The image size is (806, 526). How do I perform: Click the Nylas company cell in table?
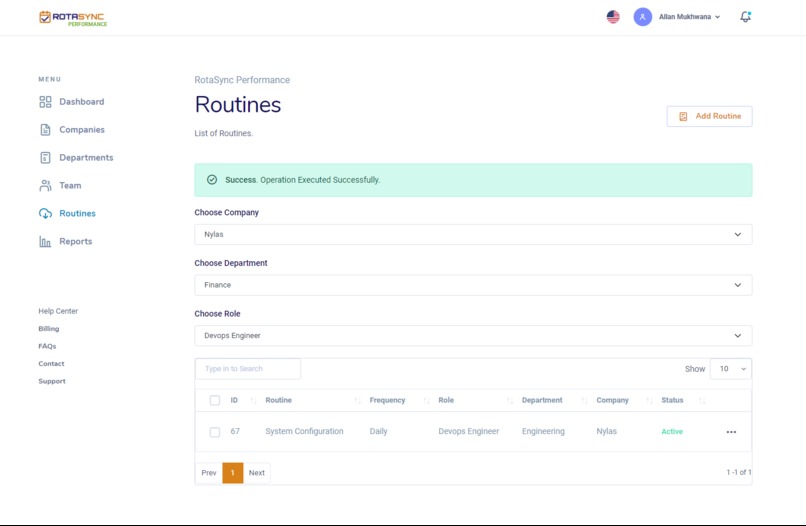click(607, 431)
